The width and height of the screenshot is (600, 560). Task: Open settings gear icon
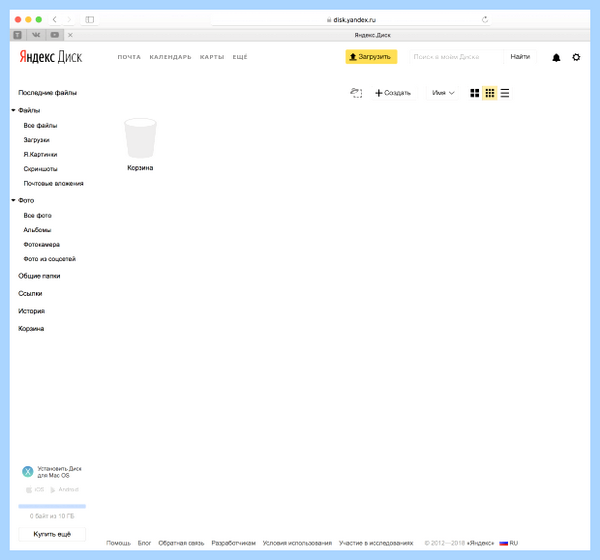pos(576,57)
